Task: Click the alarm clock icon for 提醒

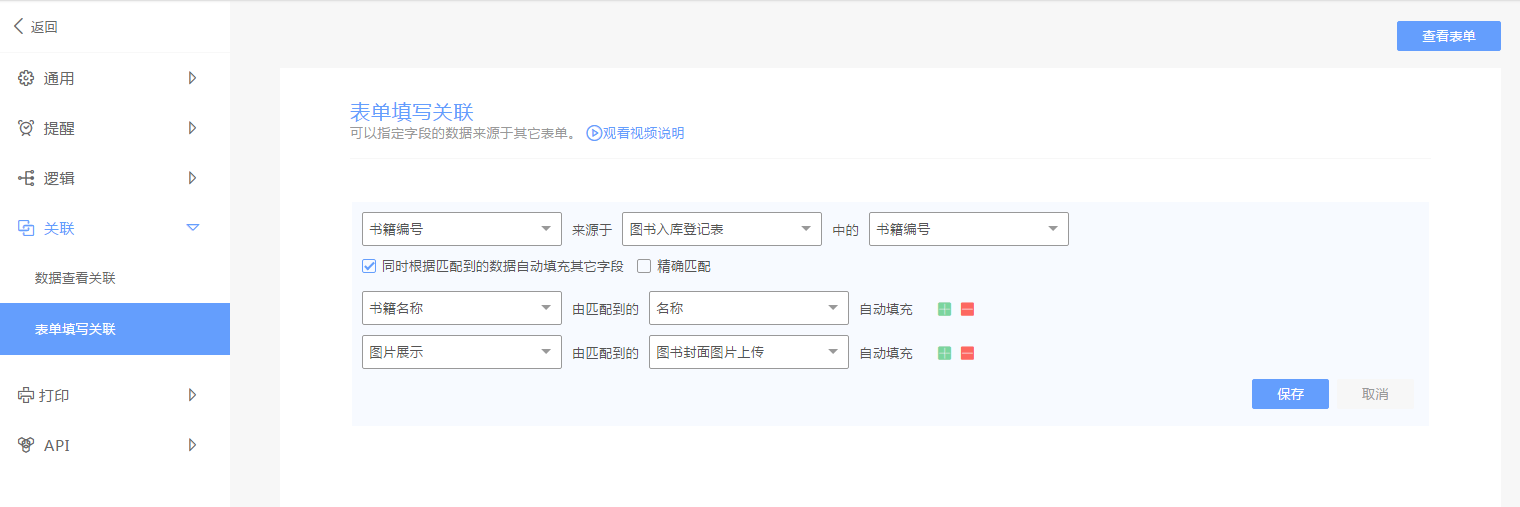Action: pyautogui.click(x=26, y=128)
